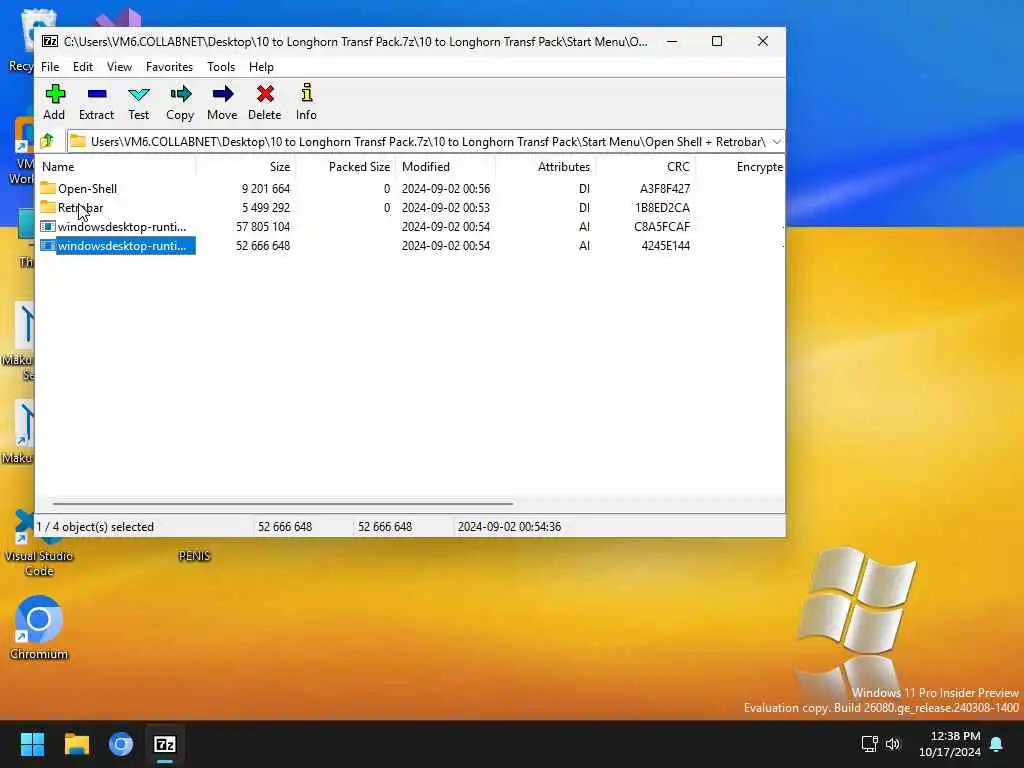
Task: Run the Test archive tool
Action: 138,95
